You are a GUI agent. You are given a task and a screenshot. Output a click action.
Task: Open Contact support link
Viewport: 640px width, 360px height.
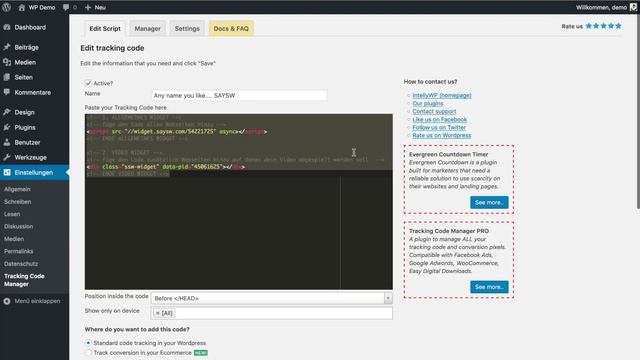[434, 111]
